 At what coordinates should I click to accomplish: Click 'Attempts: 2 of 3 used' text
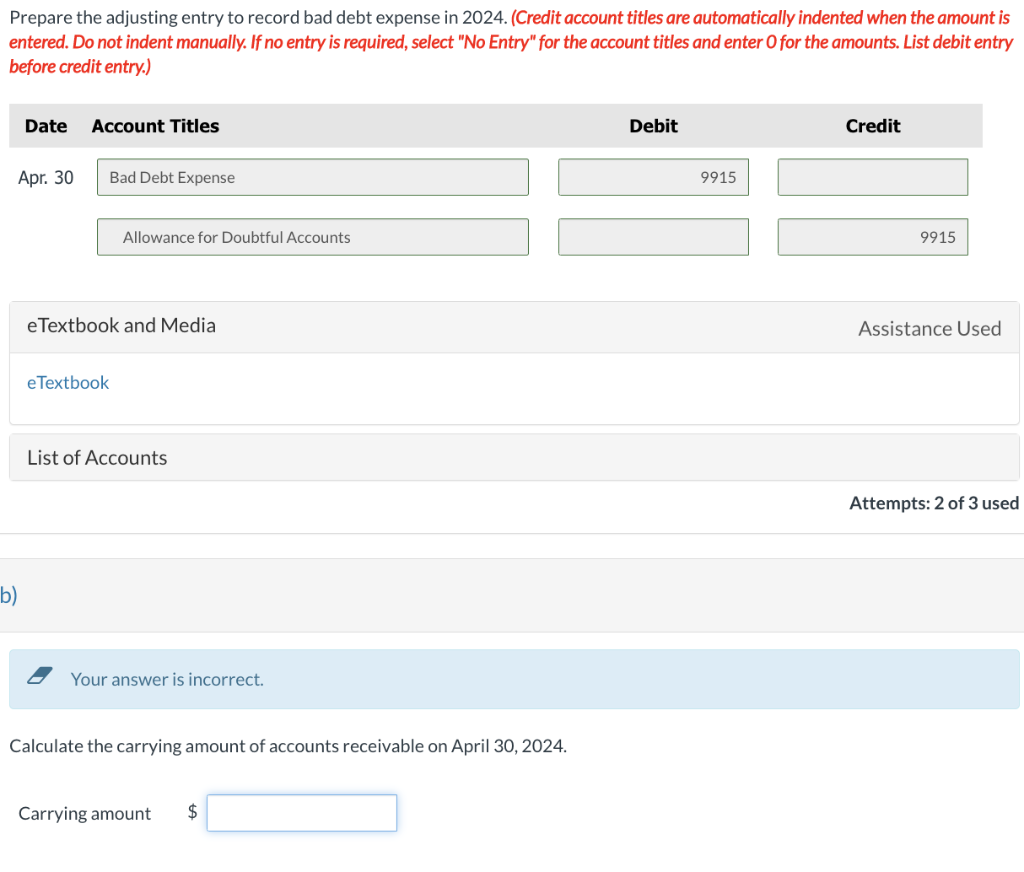tap(934, 503)
